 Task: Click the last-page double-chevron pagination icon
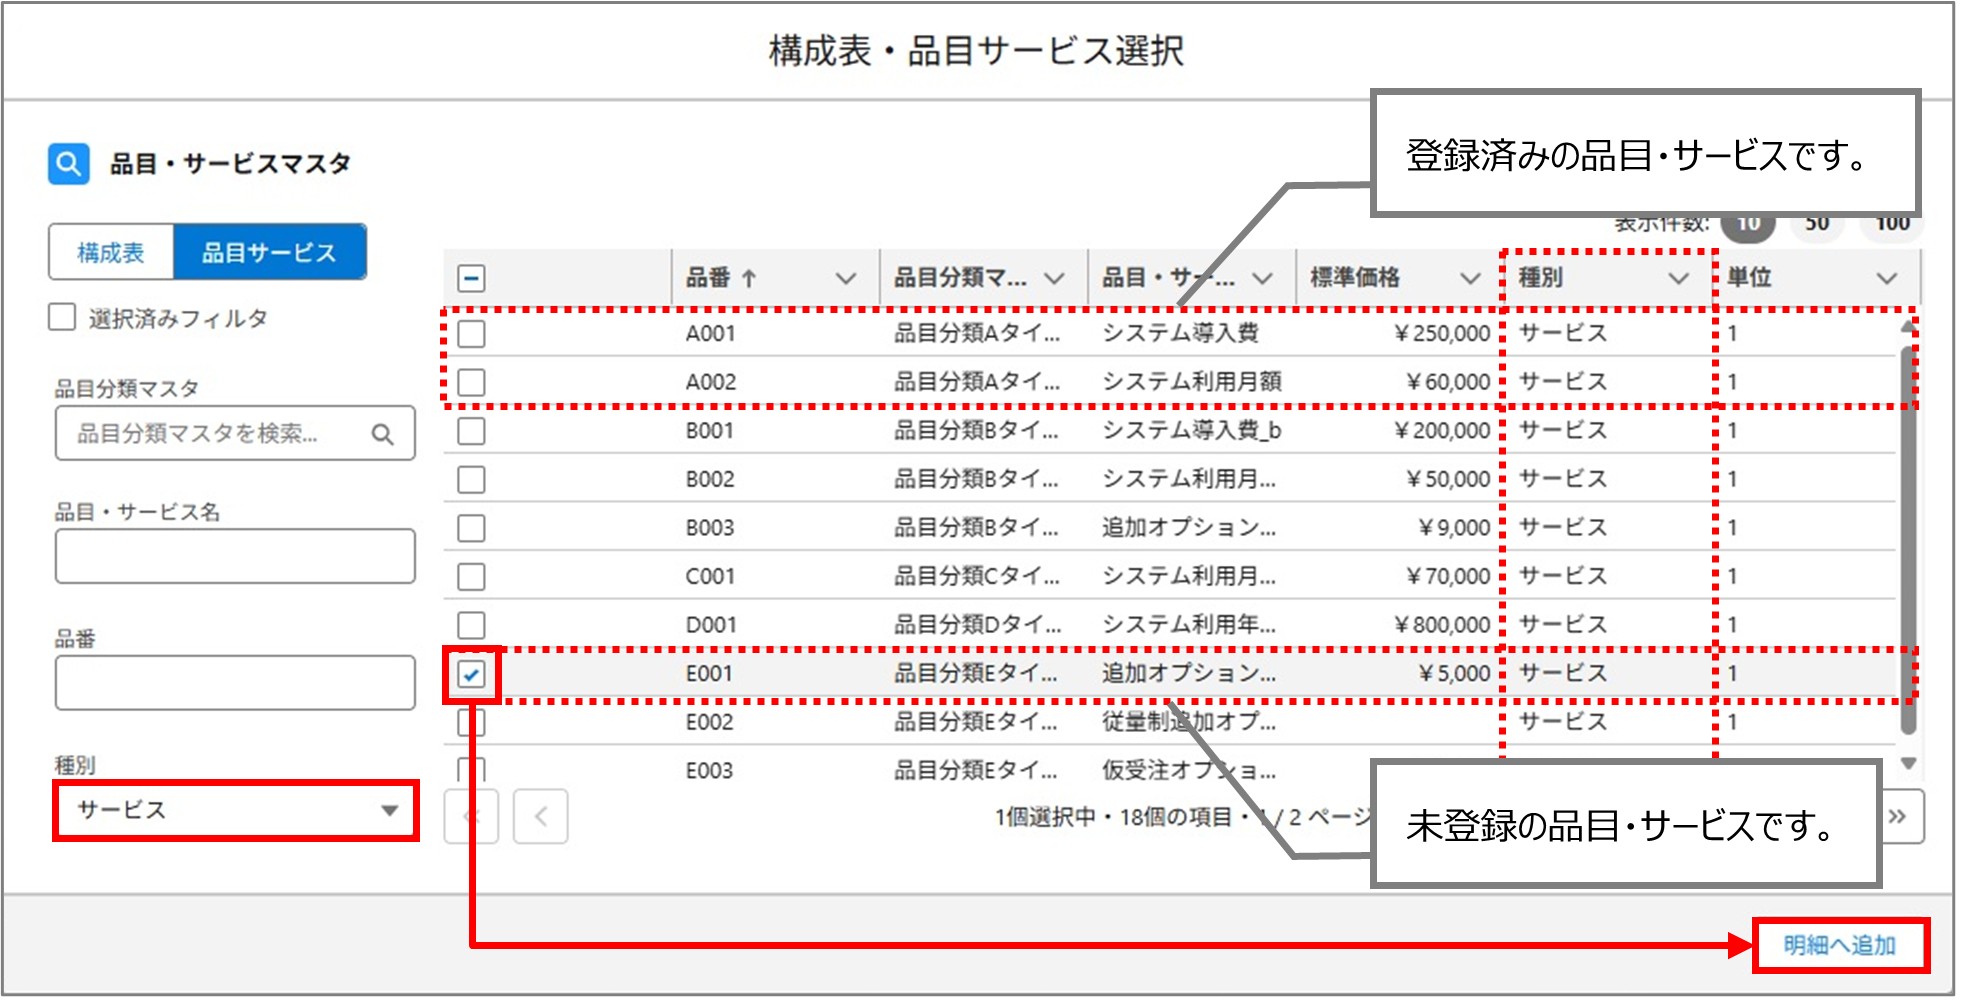point(1898,816)
